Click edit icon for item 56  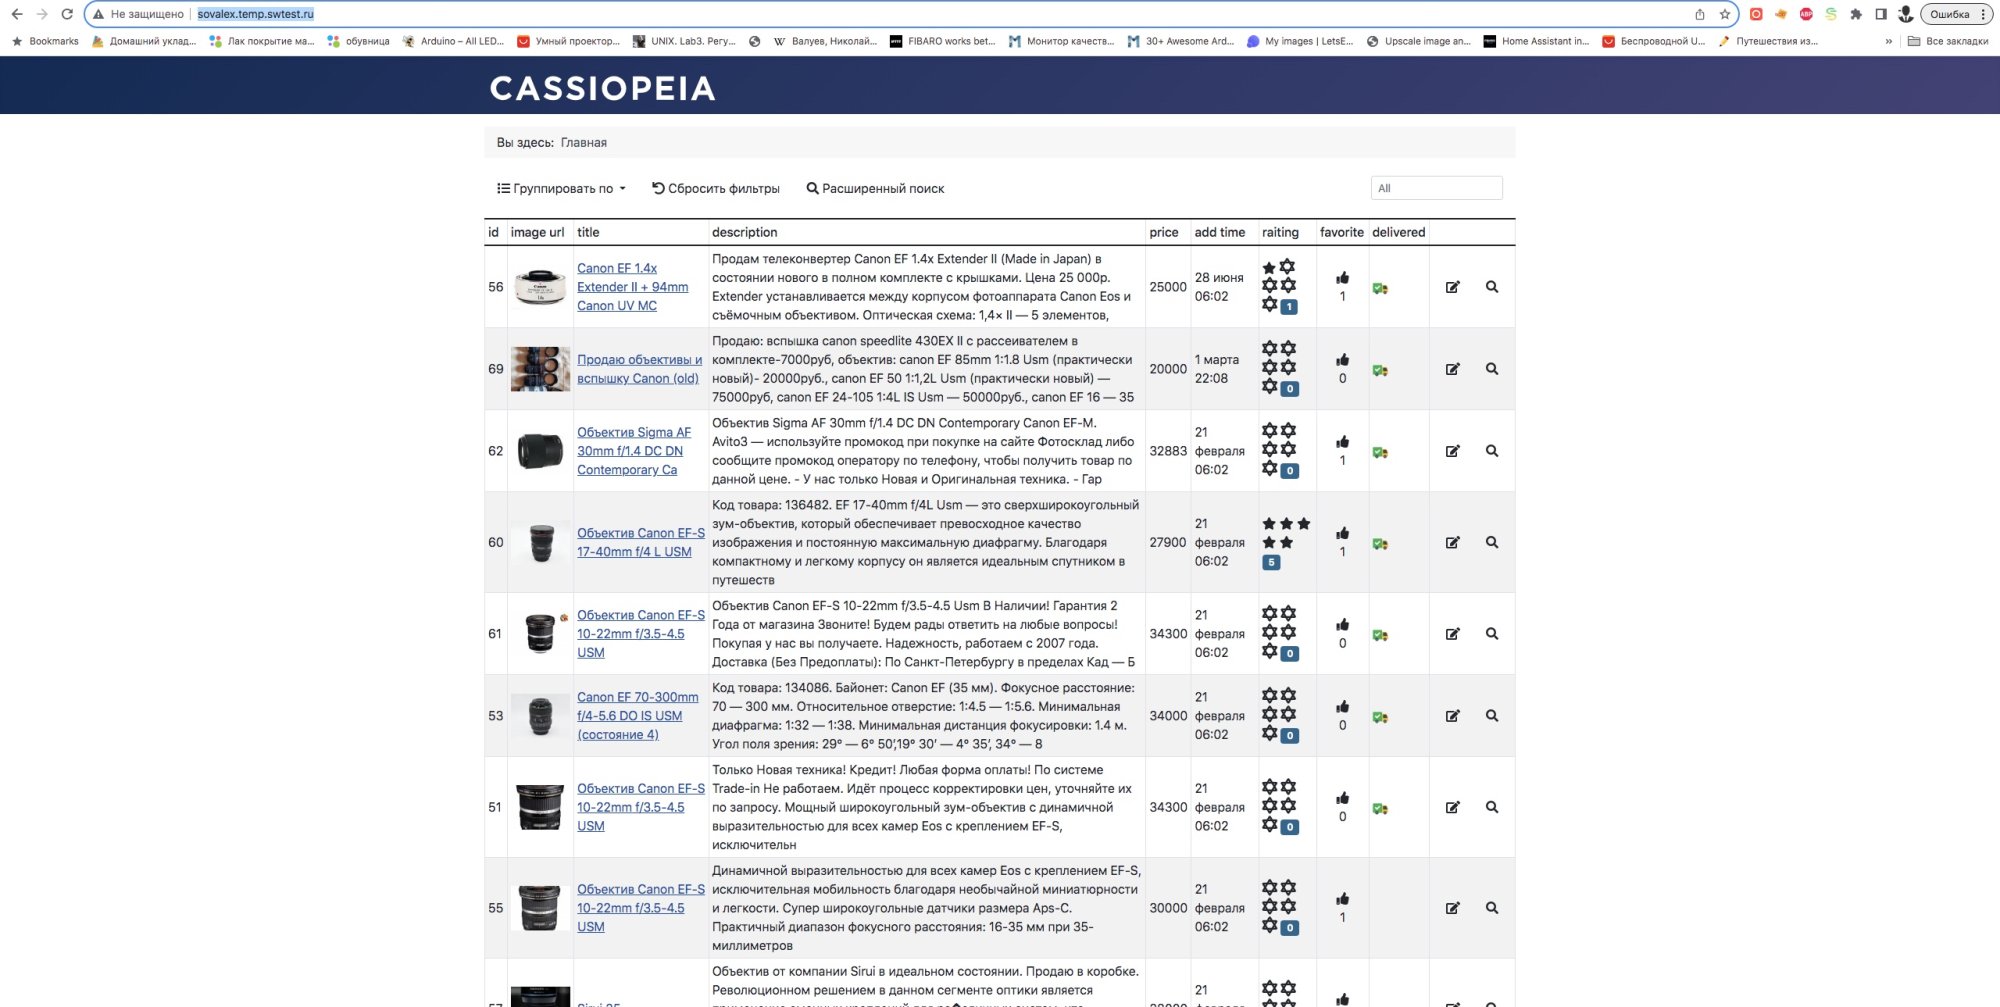pos(1452,287)
